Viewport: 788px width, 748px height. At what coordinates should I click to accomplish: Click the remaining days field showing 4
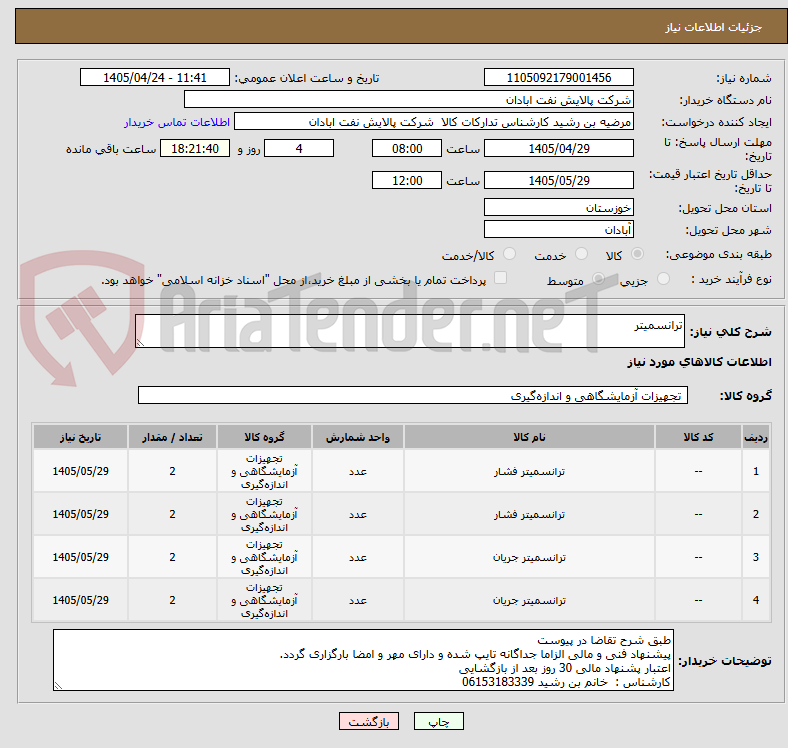[x=299, y=148]
